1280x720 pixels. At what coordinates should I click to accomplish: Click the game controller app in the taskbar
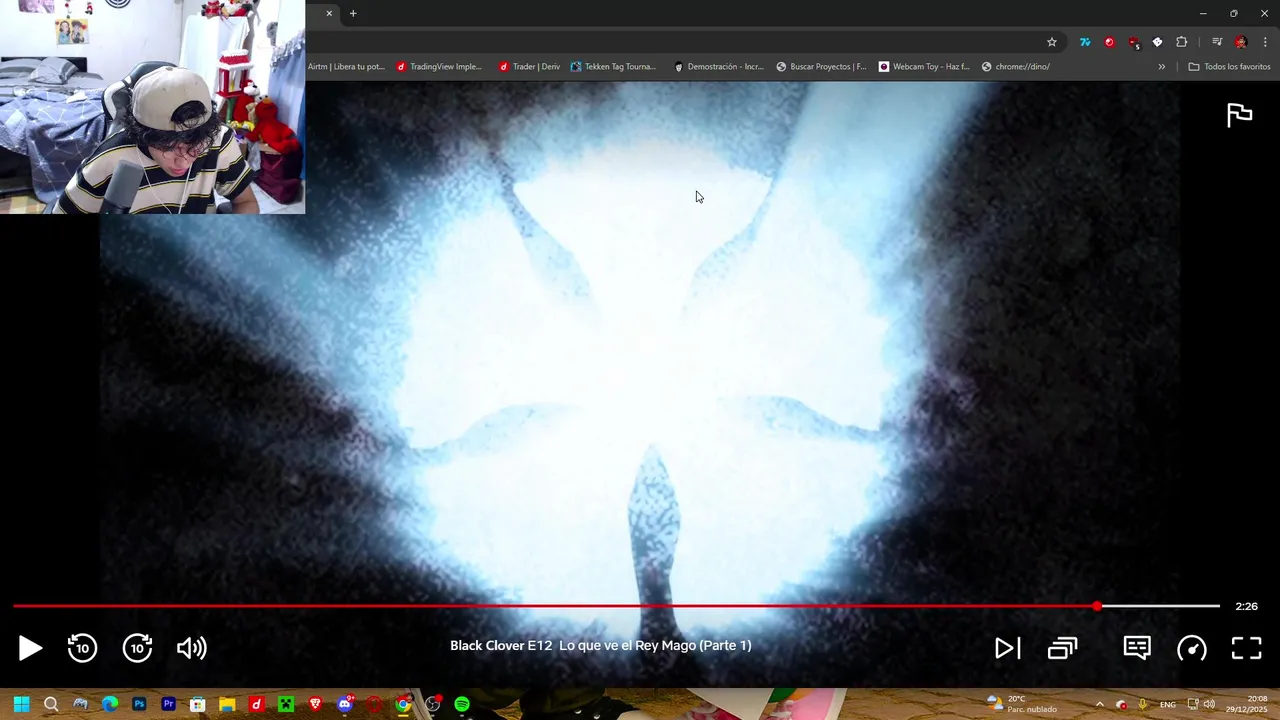click(80, 704)
